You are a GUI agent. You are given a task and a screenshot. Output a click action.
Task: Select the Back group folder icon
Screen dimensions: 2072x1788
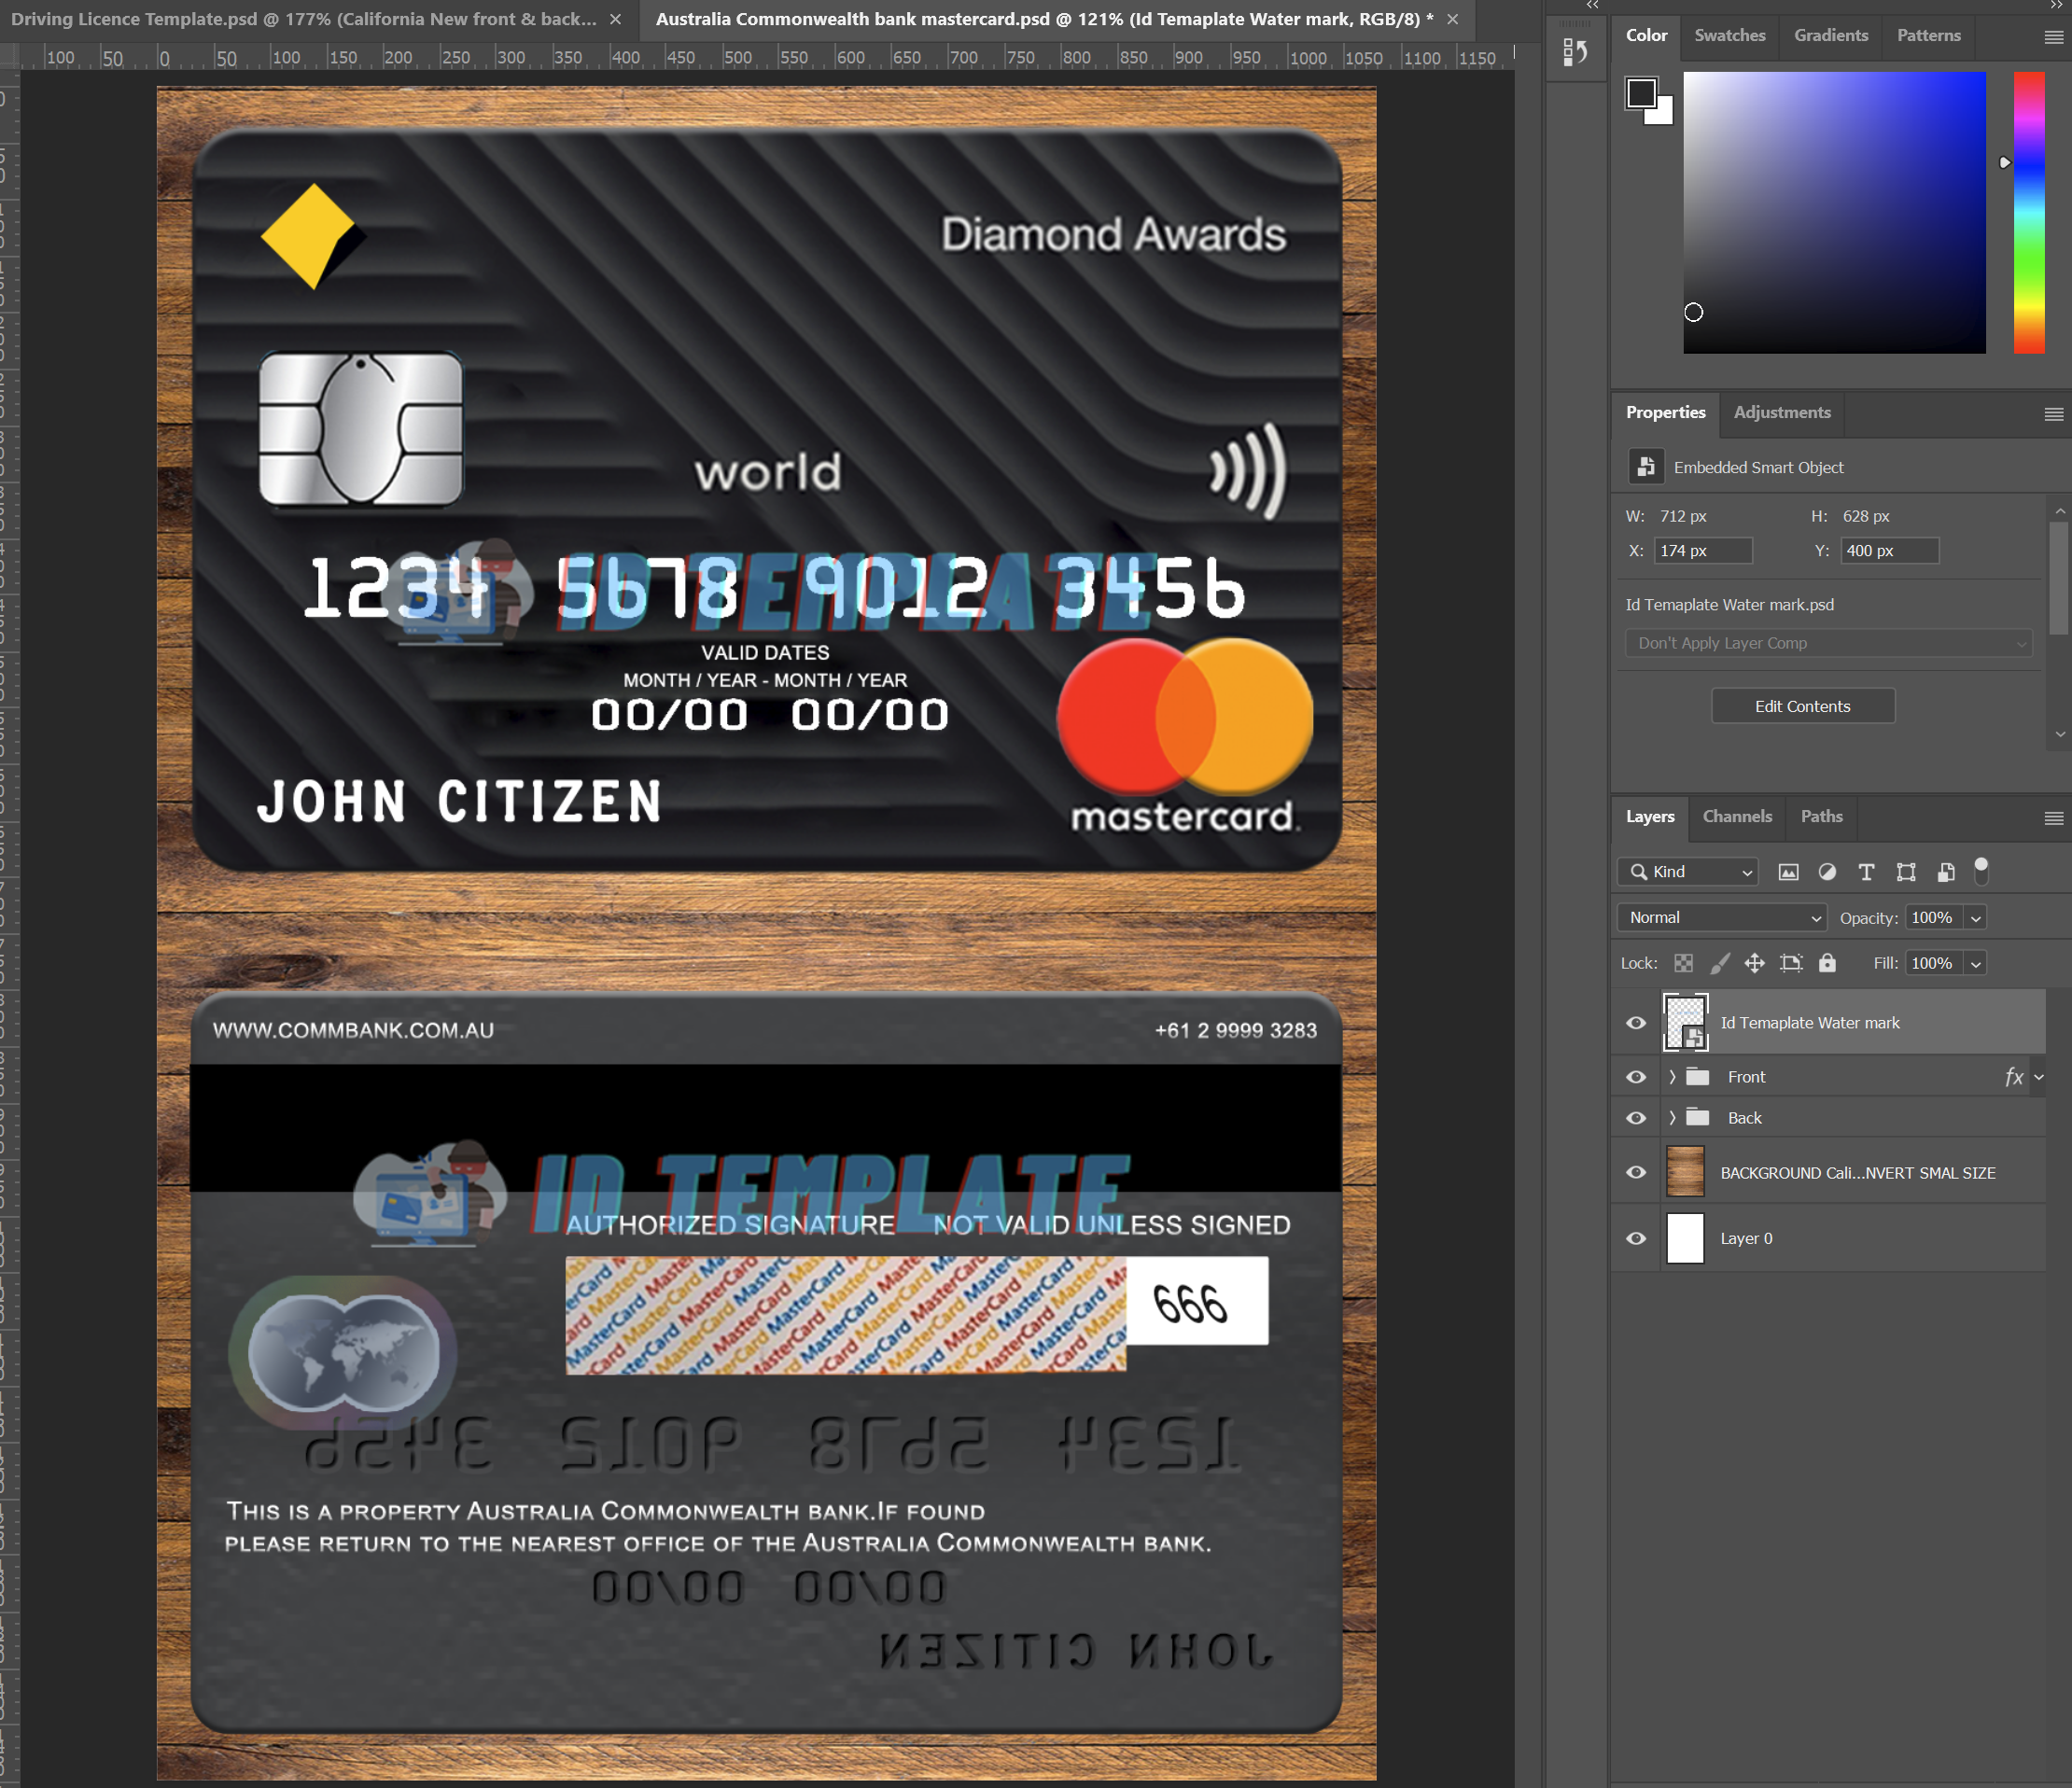pyautogui.click(x=1697, y=1118)
